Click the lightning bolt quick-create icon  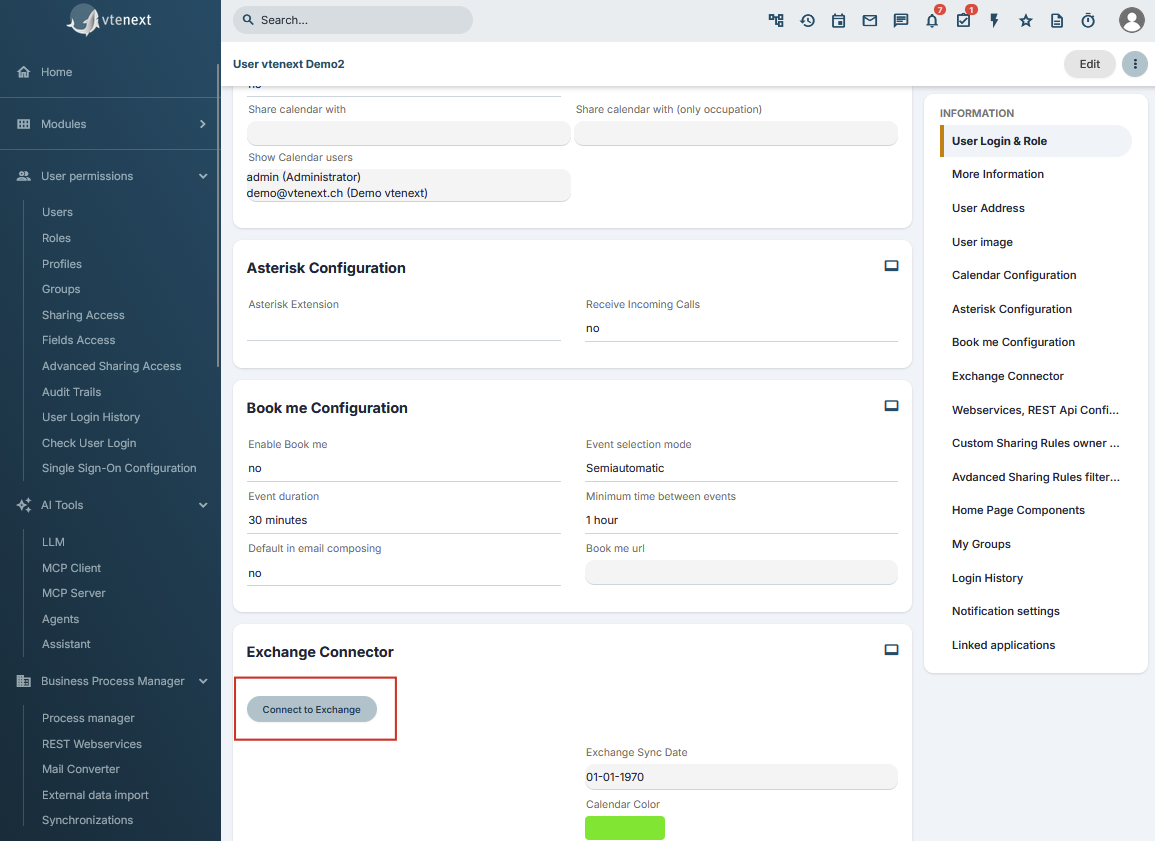(994, 21)
